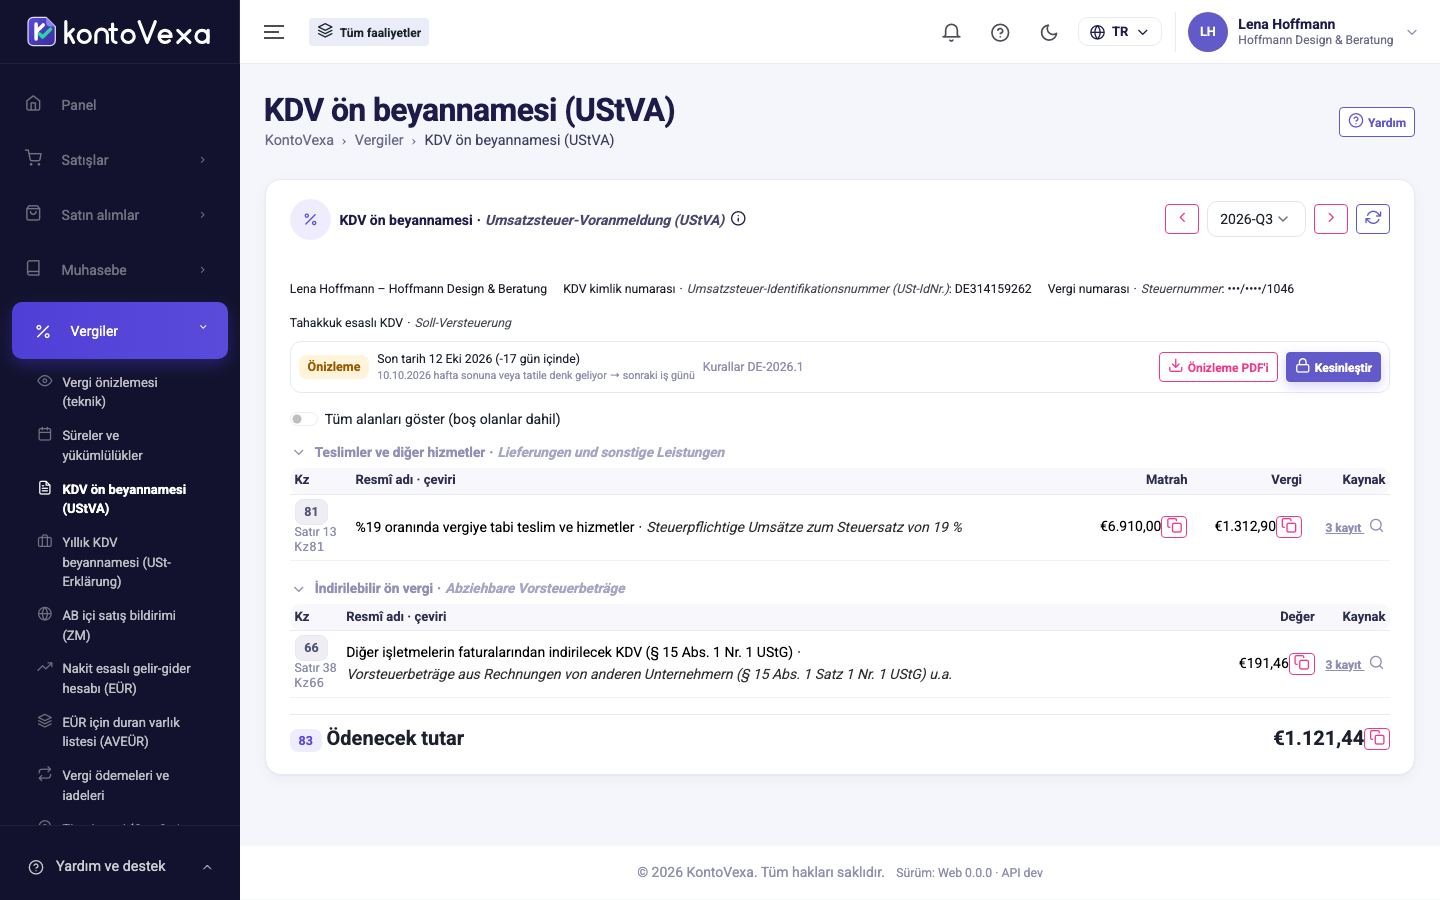Download 'Önizleme PDF'i'

[1218, 367]
